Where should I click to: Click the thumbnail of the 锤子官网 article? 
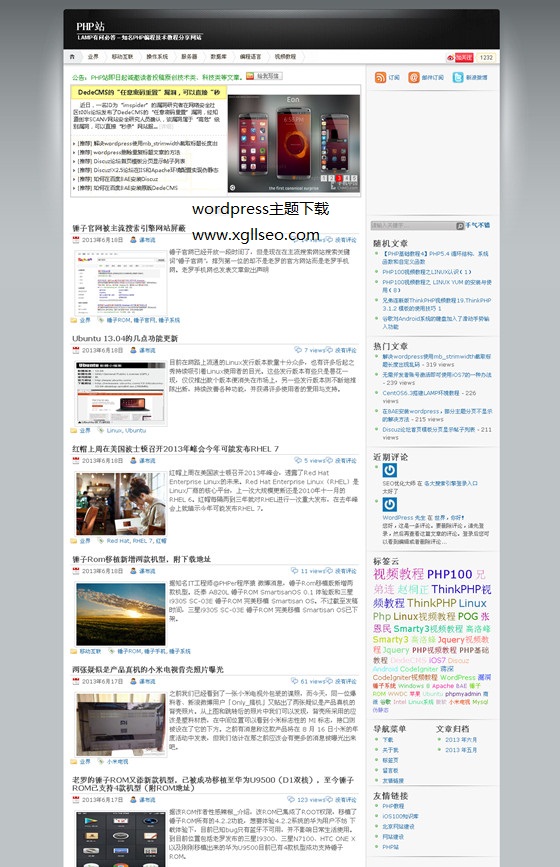click(121, 283)
